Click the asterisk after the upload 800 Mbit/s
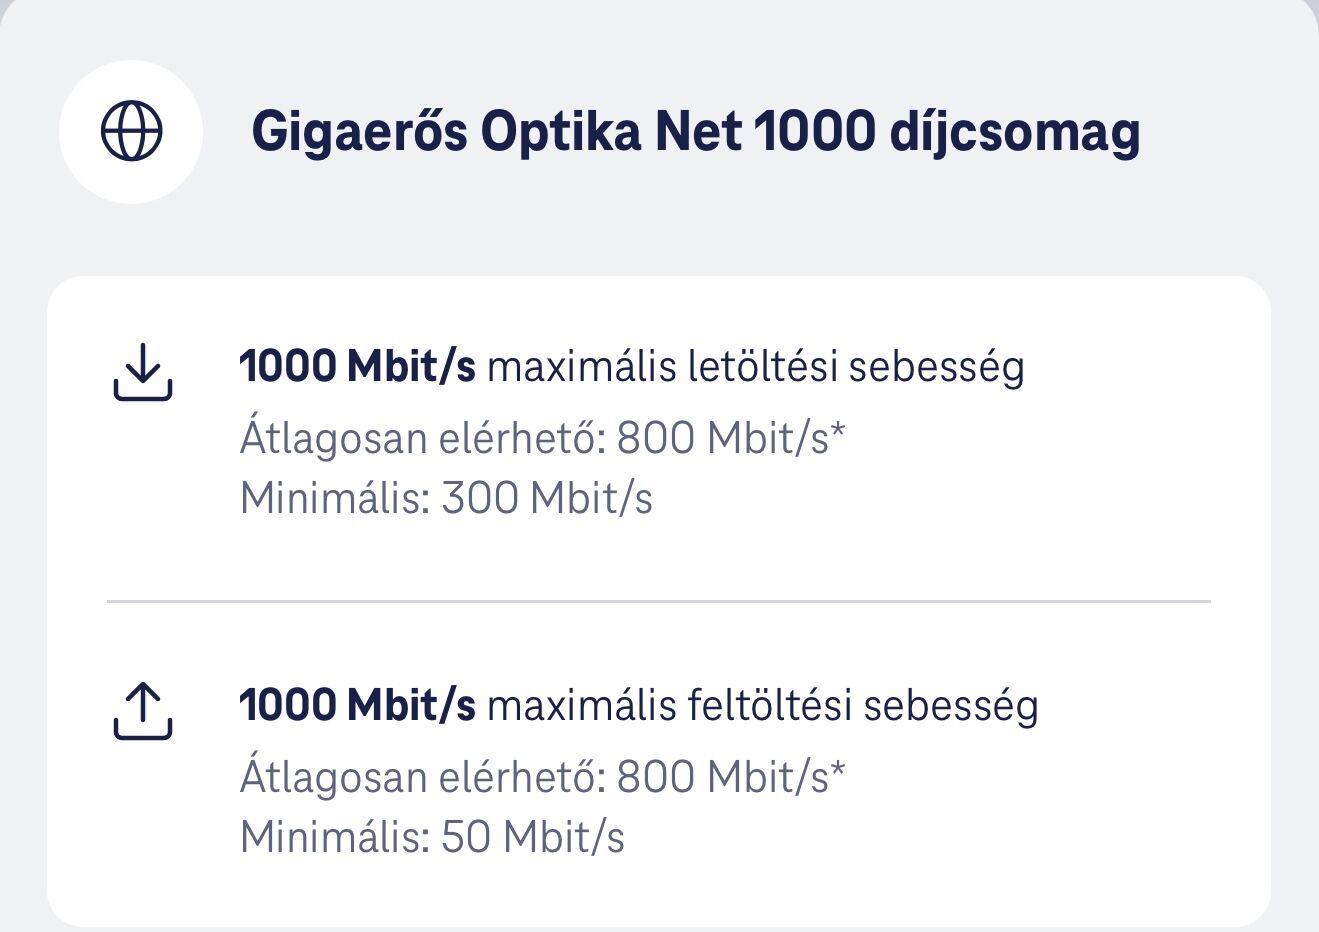The image size is (1319, 932). coord(838,771)
